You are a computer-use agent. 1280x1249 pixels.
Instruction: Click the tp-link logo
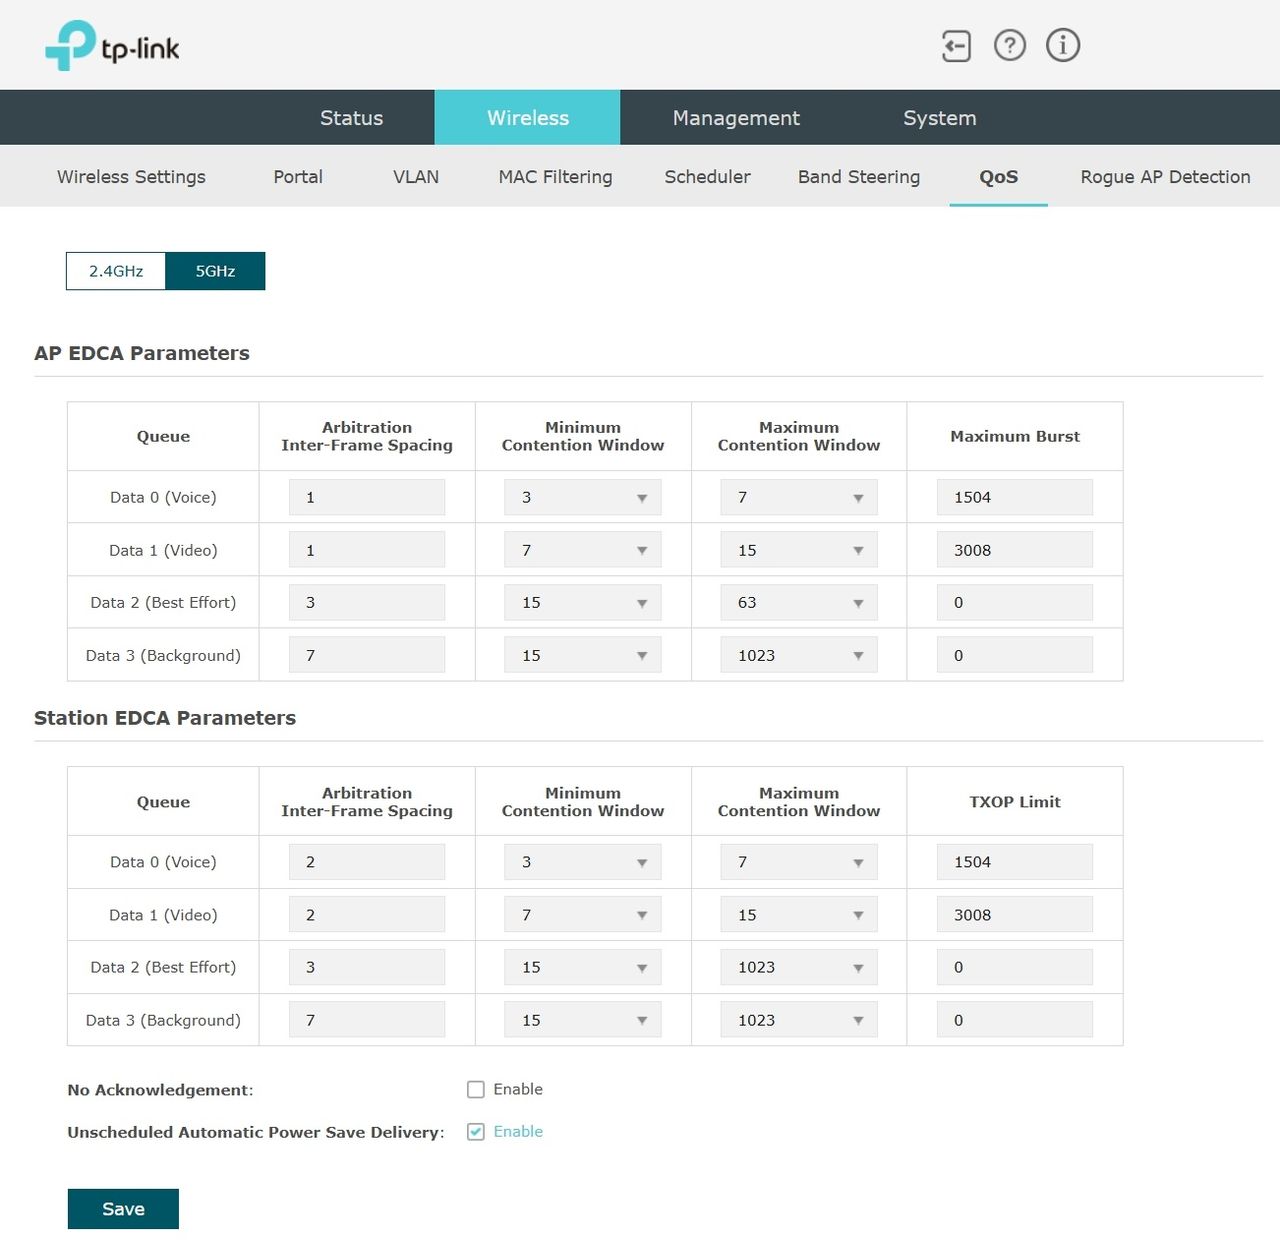point(112,45)
